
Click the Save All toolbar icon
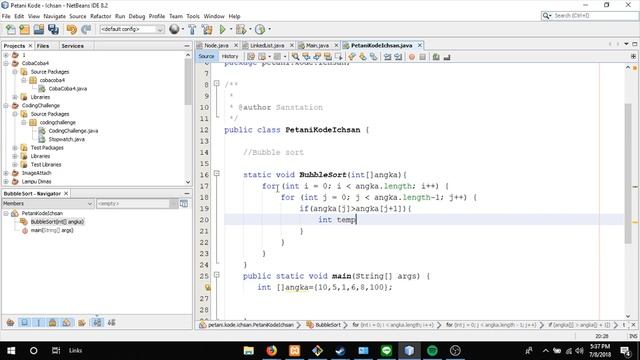point(53,29)
